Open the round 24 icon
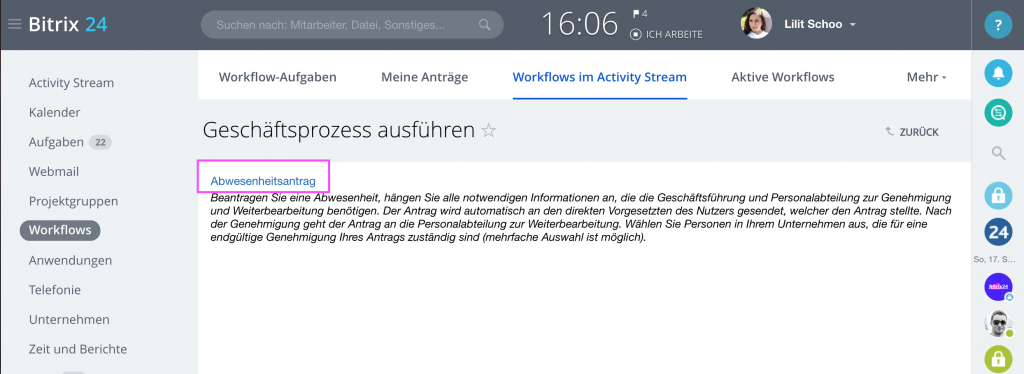The width and height of the screenshot is (1024, 374). [998, 232]
